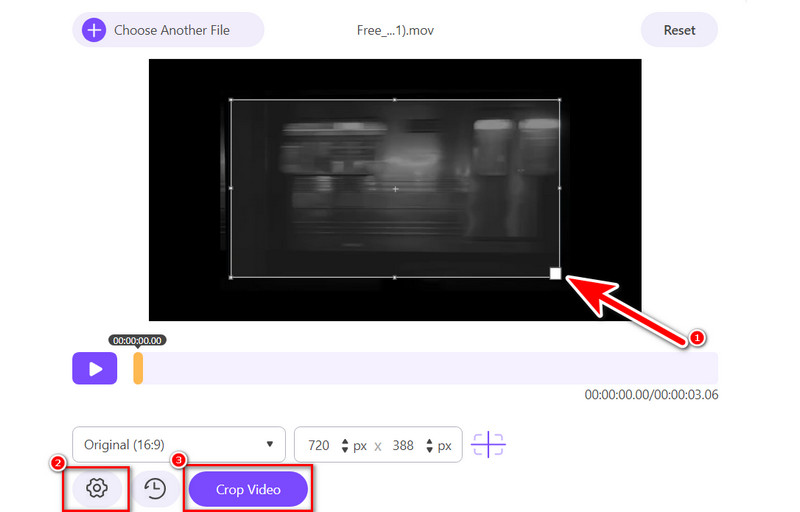Click the top-right crop corner handle
The height and width of the screenshot is (512, 800).
pyautogui.click(x=560, y=100)
